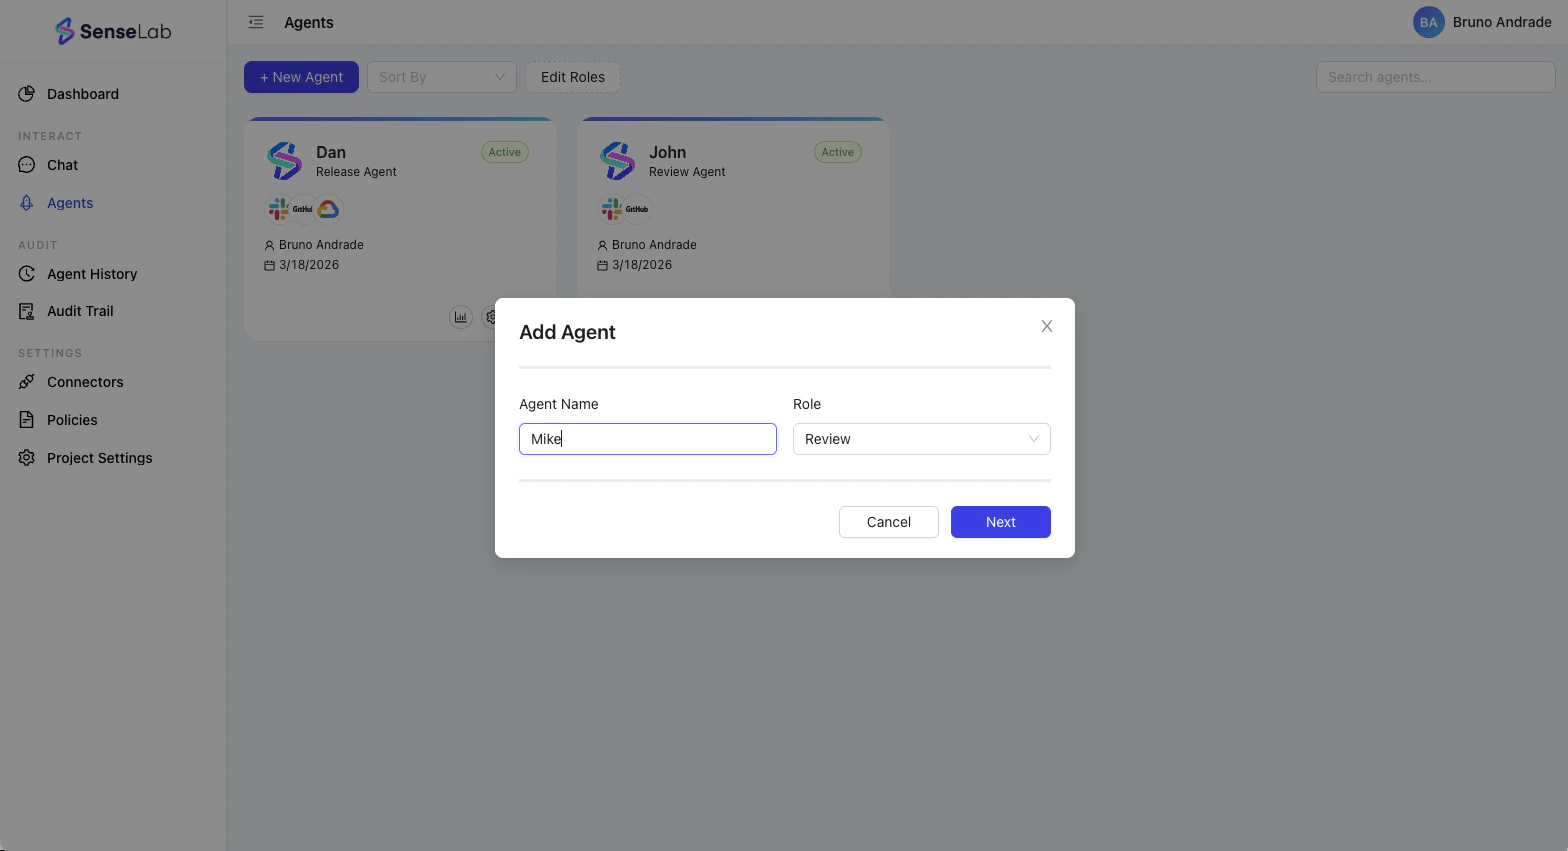1568x851 pixels.
Task: Collapse sidebar using the menu-fold icon
Action: (x=256, y=22)
